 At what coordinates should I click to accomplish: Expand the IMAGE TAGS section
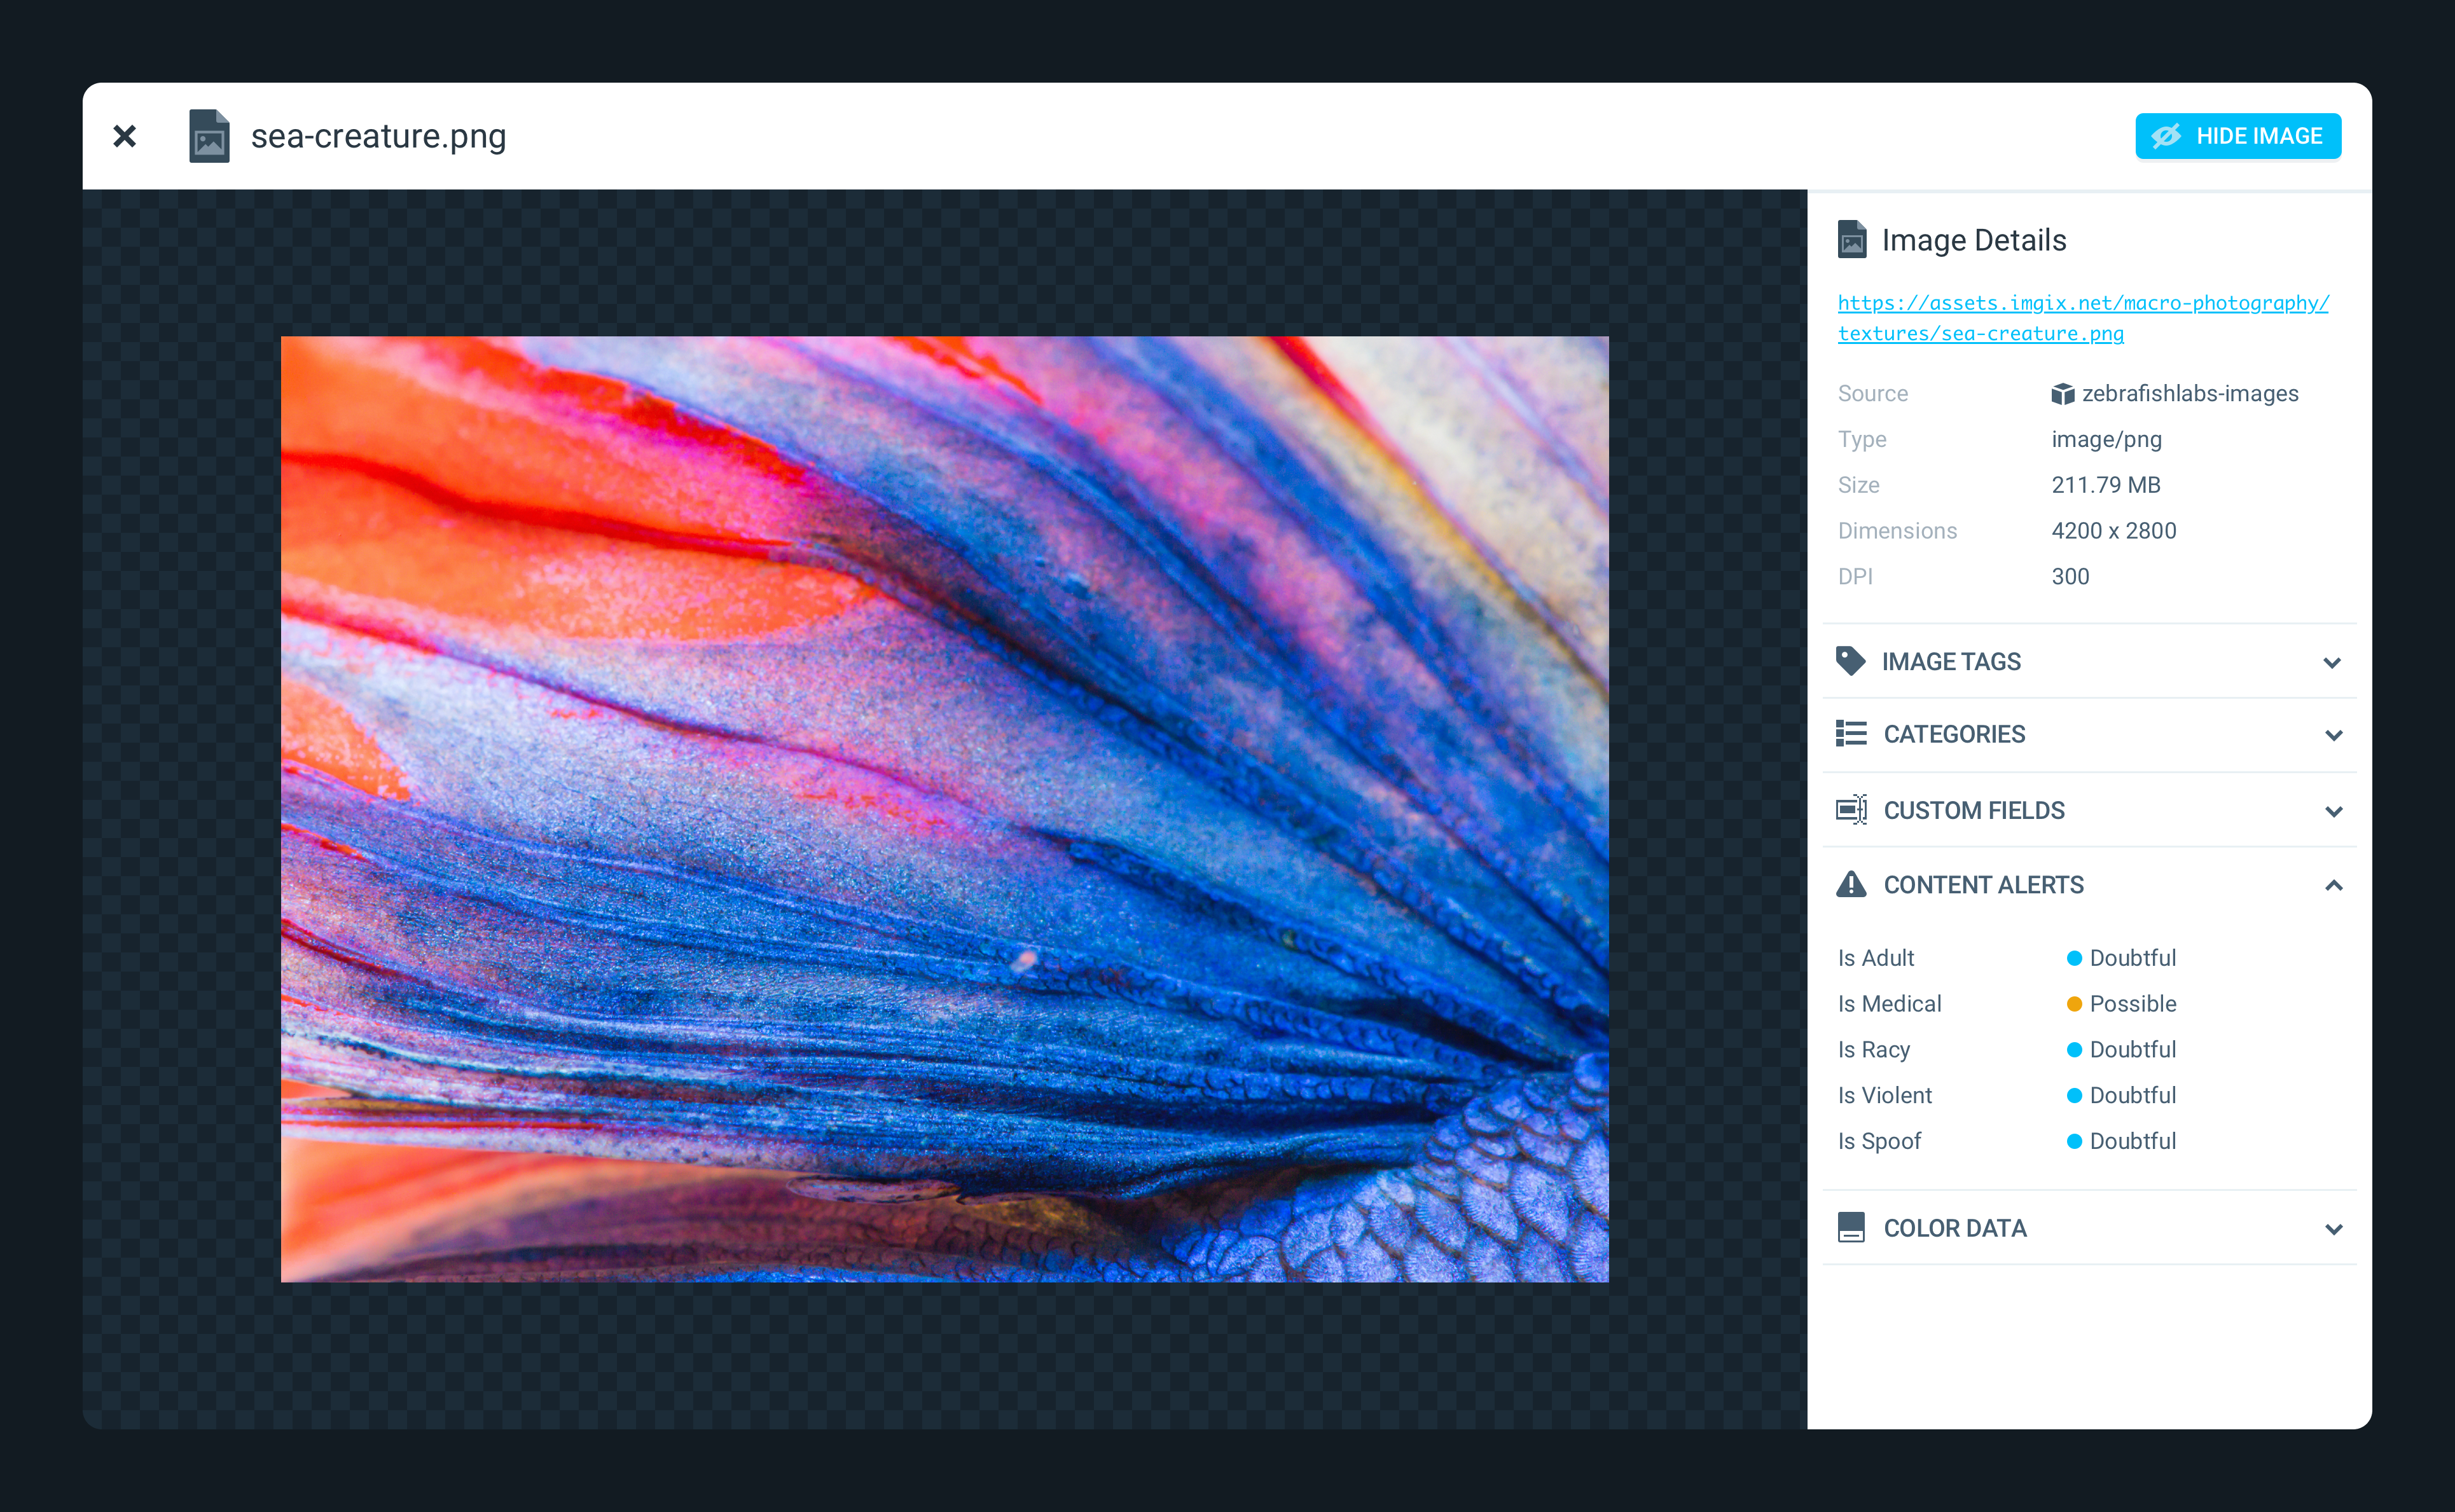pos(2334,661)
